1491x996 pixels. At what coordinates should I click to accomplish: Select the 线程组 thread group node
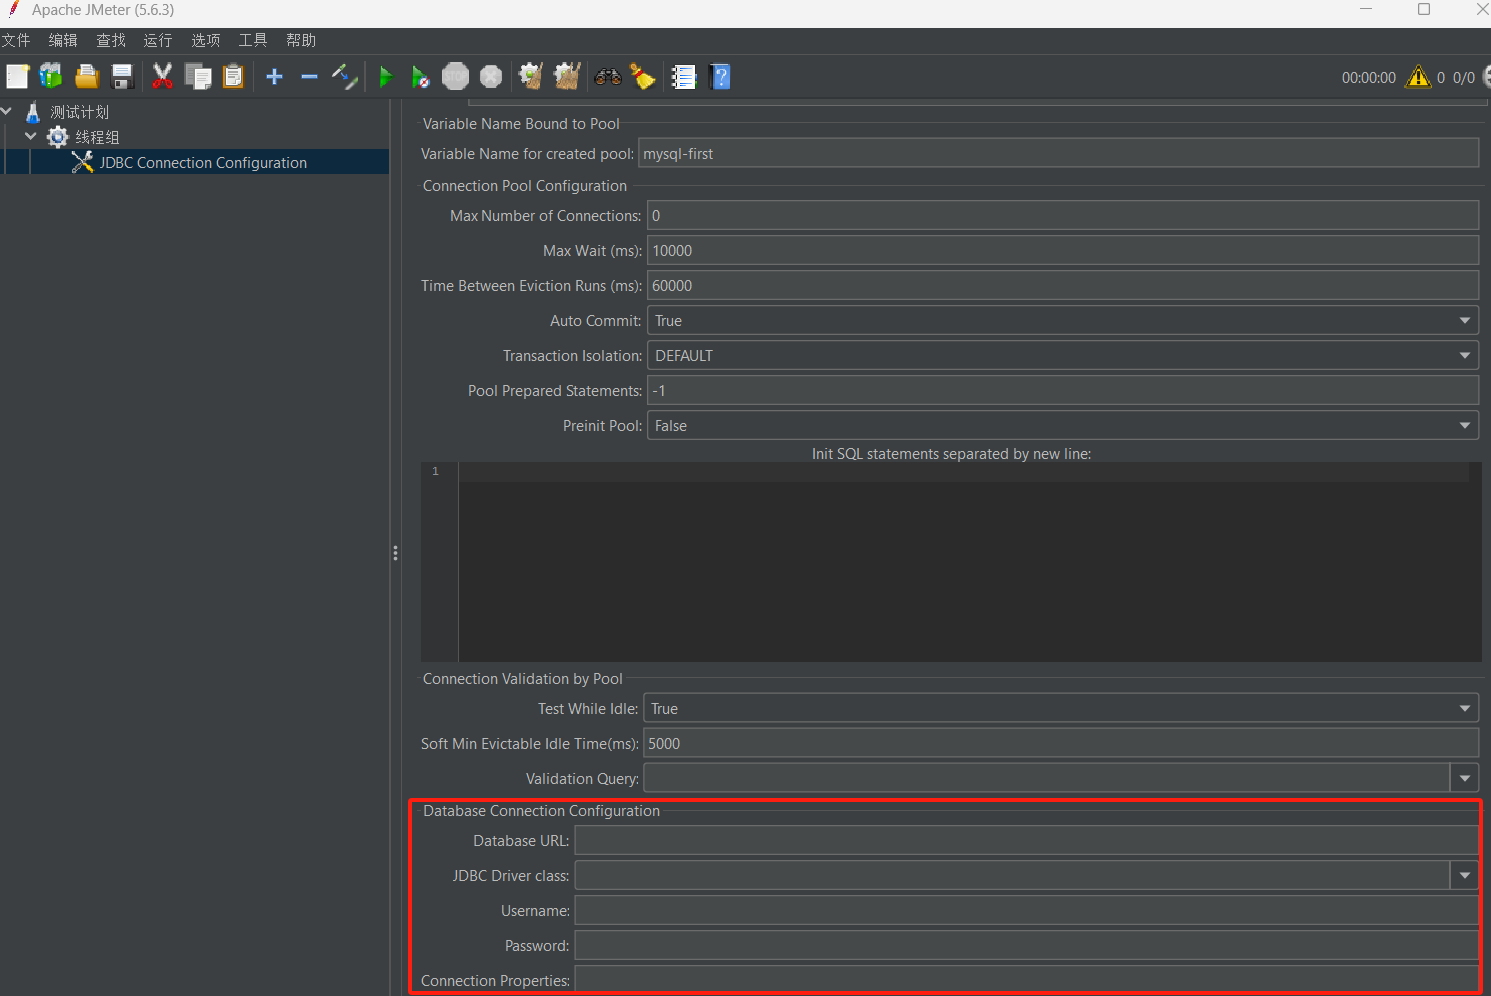click(96, 137)
